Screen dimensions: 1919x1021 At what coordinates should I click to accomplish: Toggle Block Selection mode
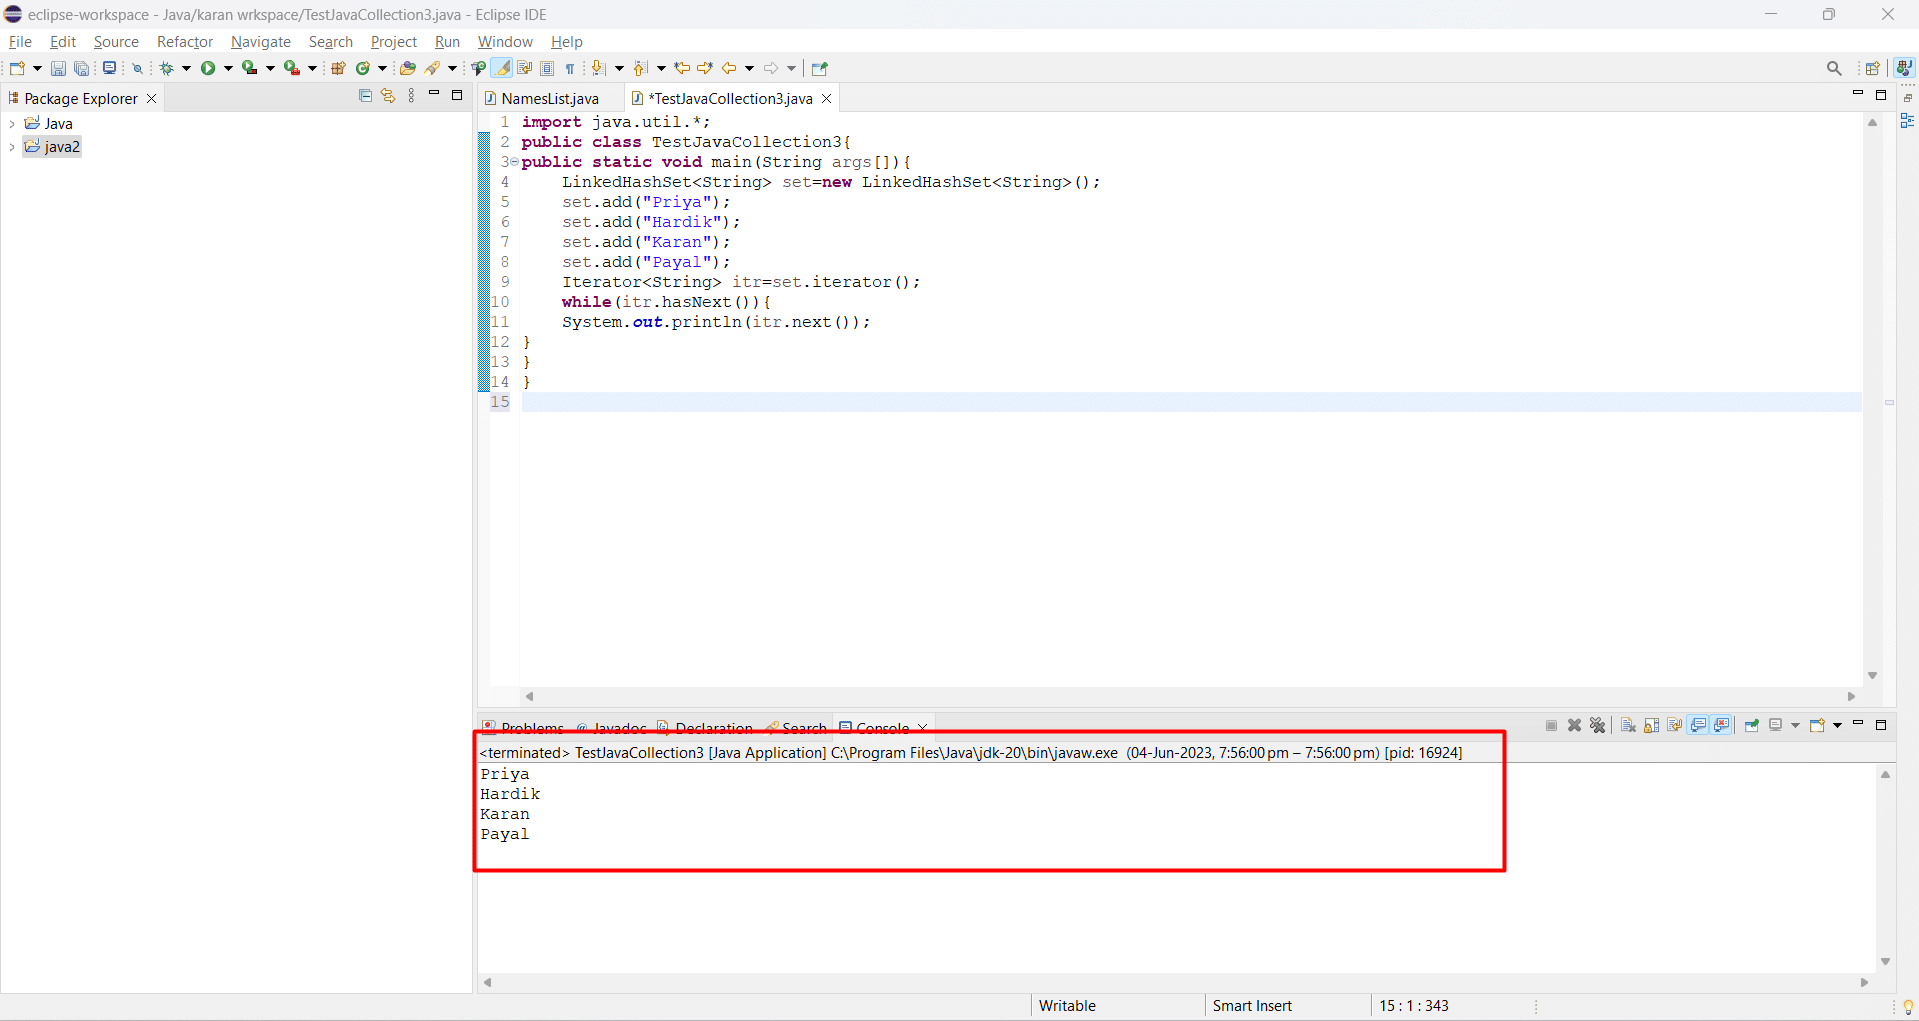(547, 68)
